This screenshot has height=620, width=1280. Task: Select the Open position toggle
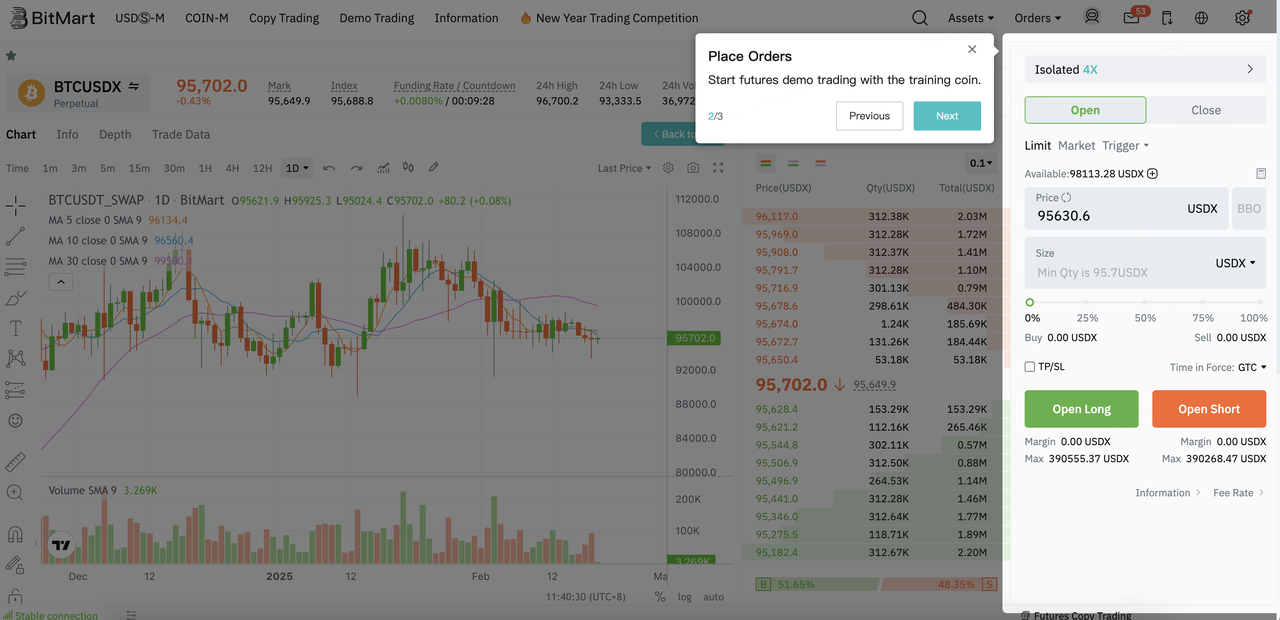(x=1085, y=110)
